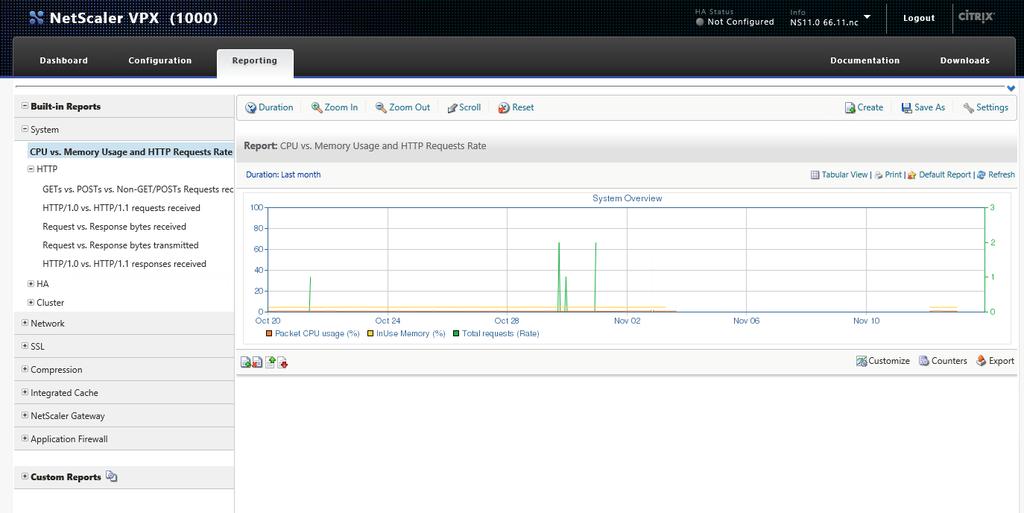Expand the NetScaler Gateway group

point(25,416)
